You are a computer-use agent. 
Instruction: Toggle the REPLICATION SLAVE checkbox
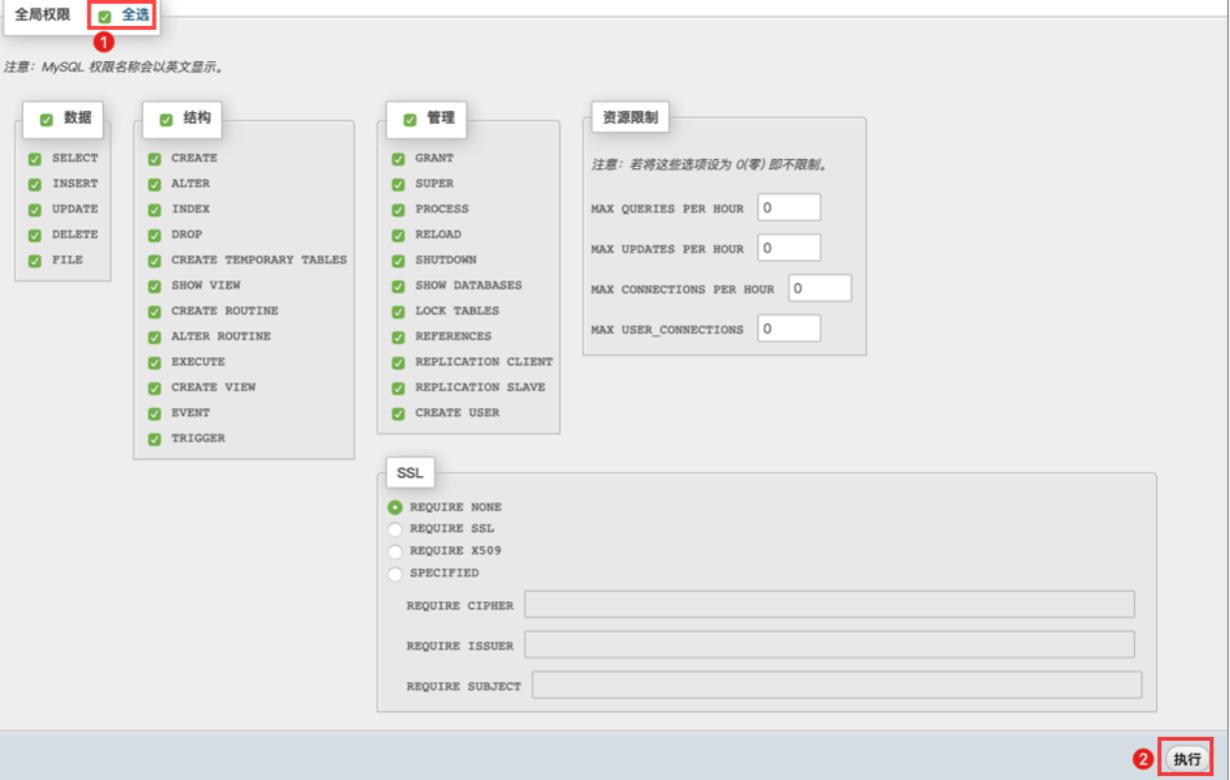[398, 387]
